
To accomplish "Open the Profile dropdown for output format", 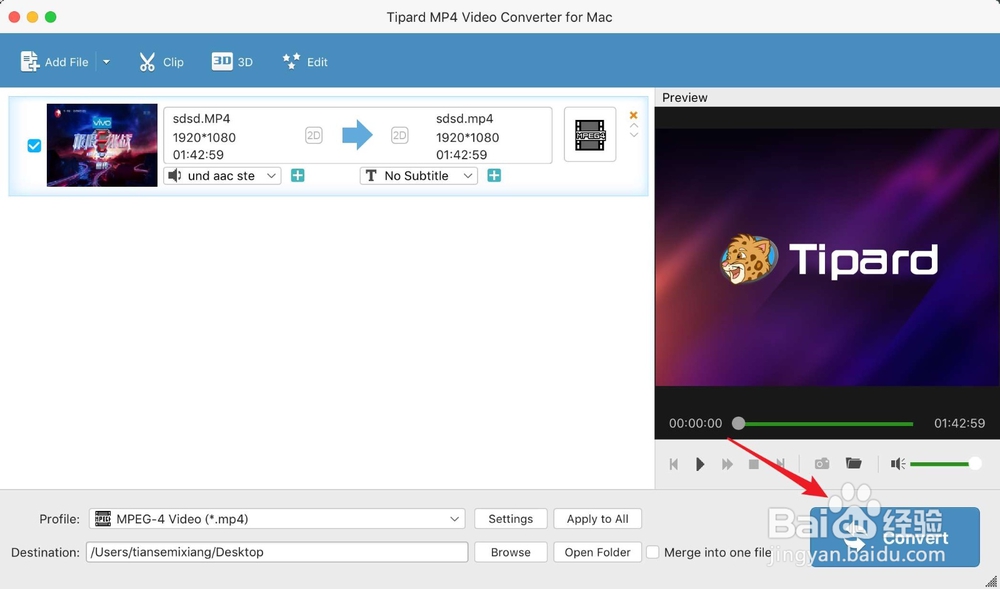I will (277, 518).
